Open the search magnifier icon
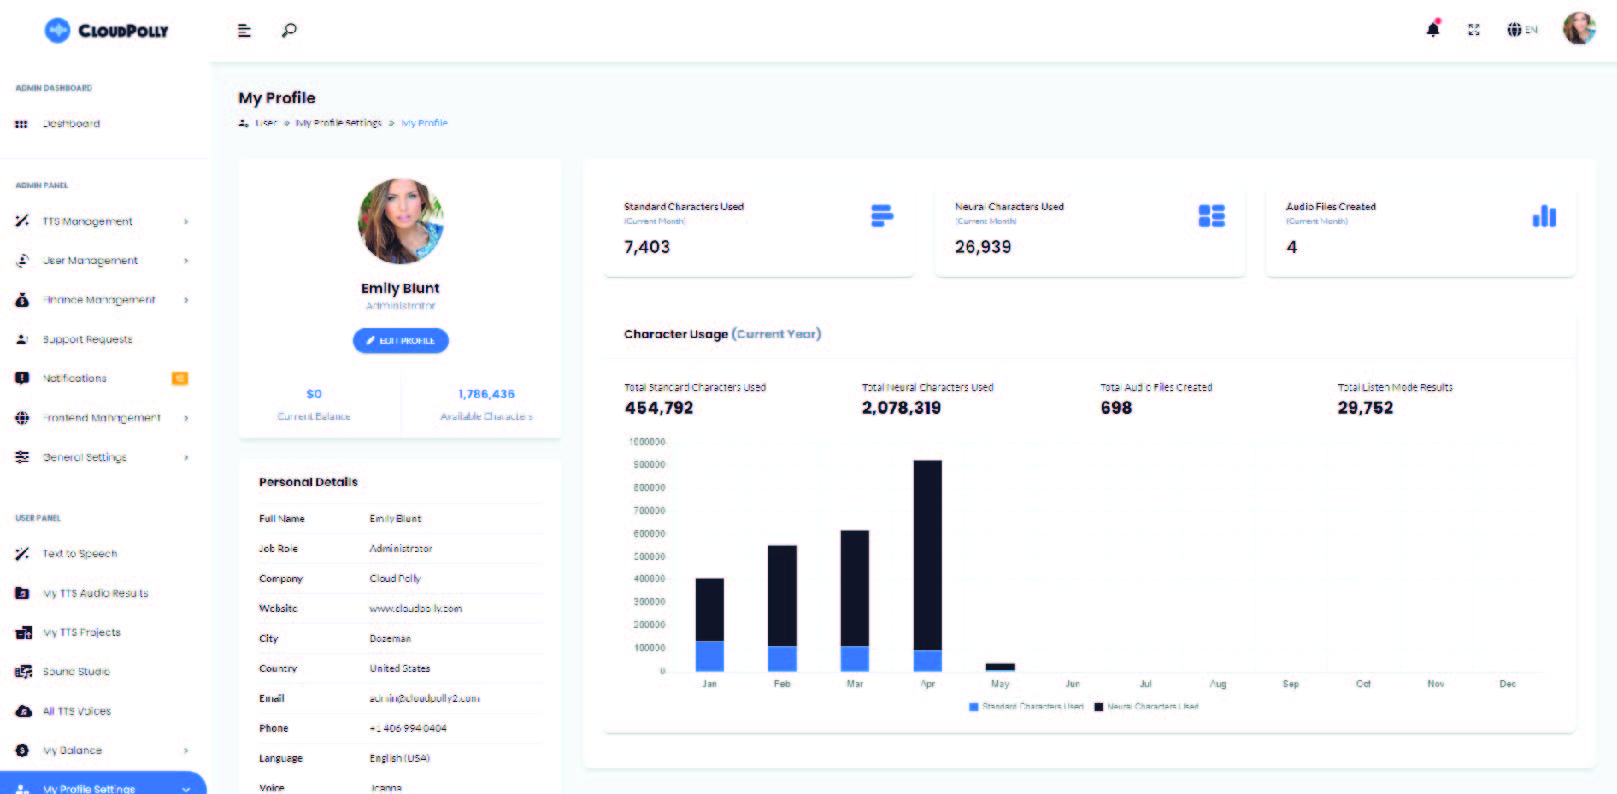This screenshot has height=794, width=1617. pos(289,31)
